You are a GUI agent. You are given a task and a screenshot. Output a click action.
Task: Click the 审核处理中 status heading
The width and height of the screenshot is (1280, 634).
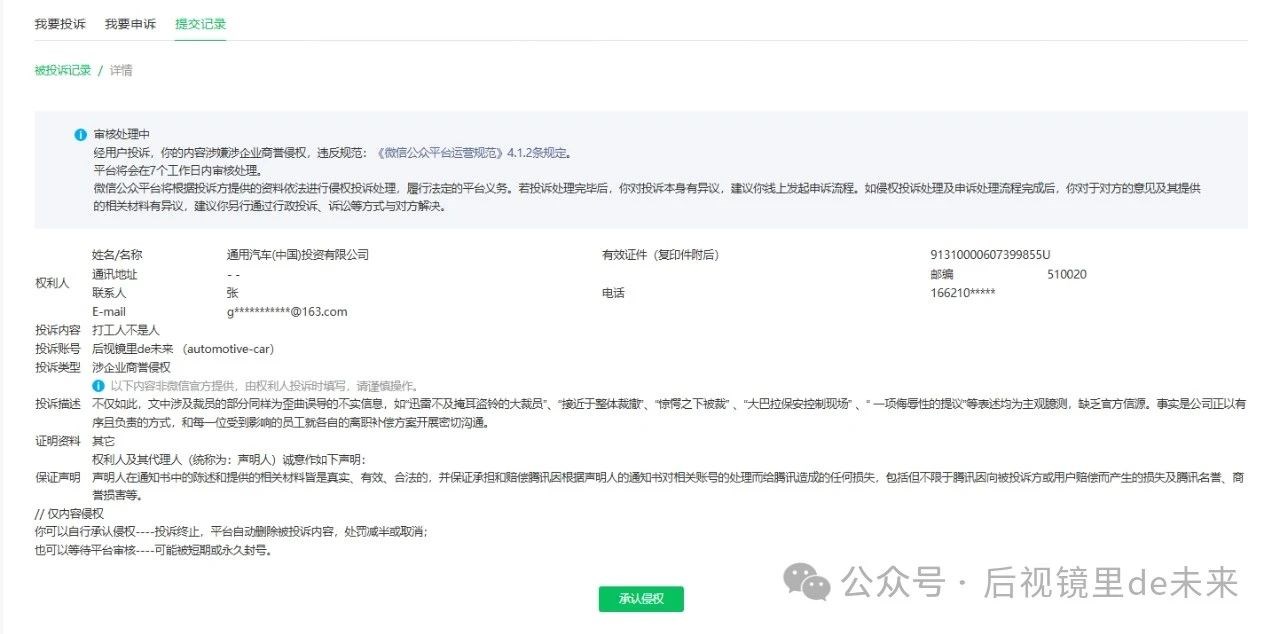(122, 135)
